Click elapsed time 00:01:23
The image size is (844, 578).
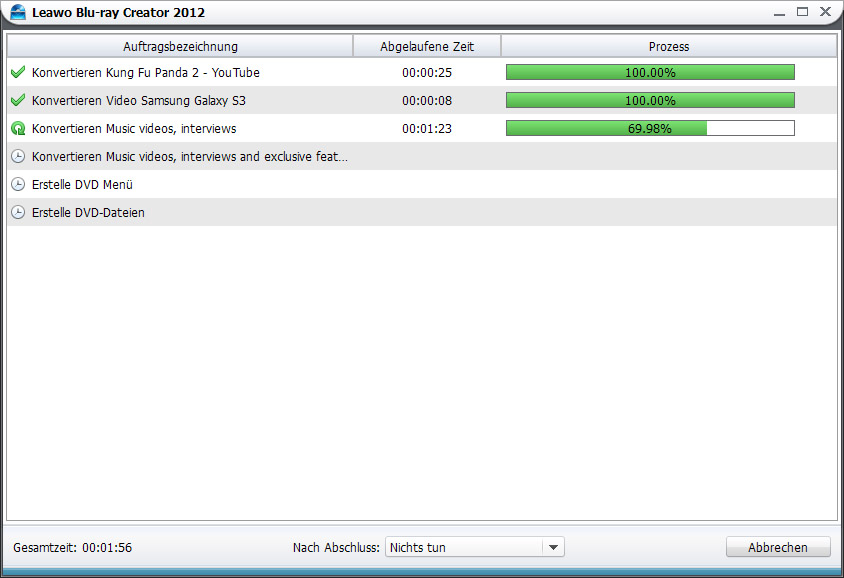pyautogui.click(x=427, y=129)
